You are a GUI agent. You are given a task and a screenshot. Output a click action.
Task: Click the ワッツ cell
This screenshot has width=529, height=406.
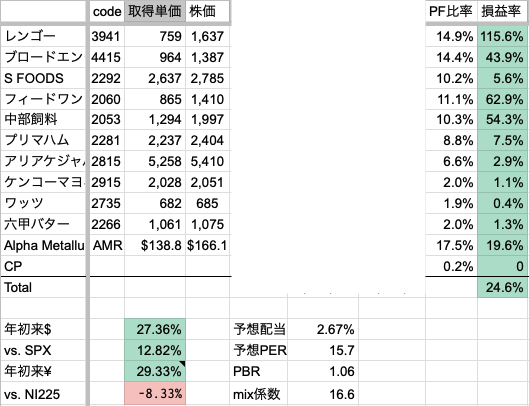click(x=43, y=203)
